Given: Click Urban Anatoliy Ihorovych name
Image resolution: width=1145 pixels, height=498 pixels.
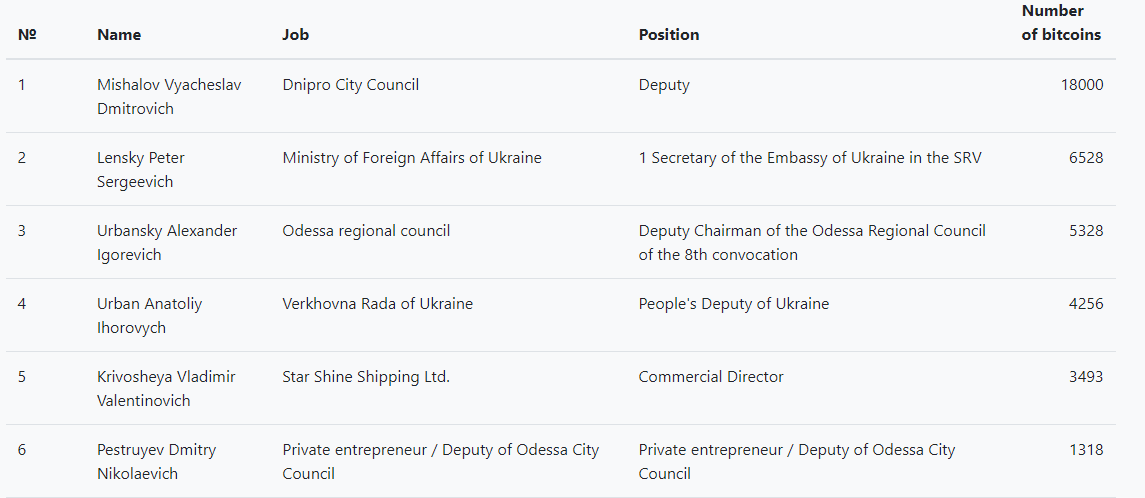Looking at the screenshot, I should 149,316.
